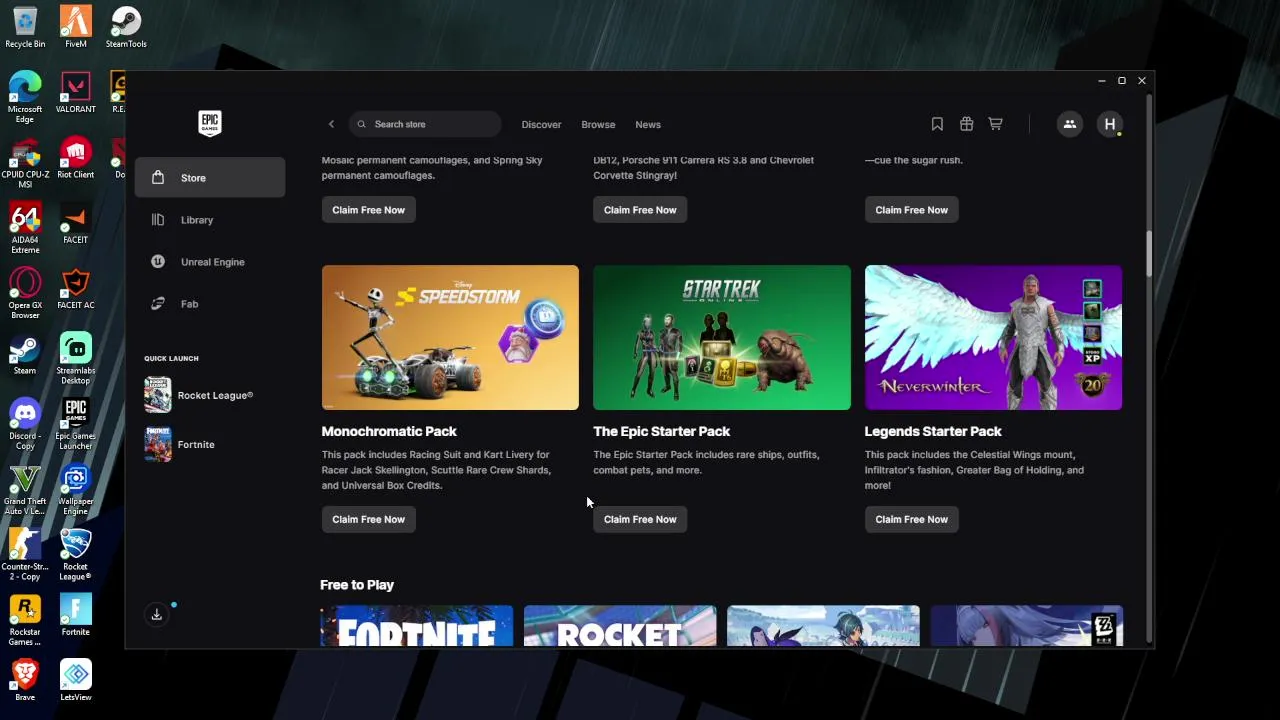1280x720 pixels.
Task: Claim Free Now under the Porsche 911 description
Action: coord(640,210)
